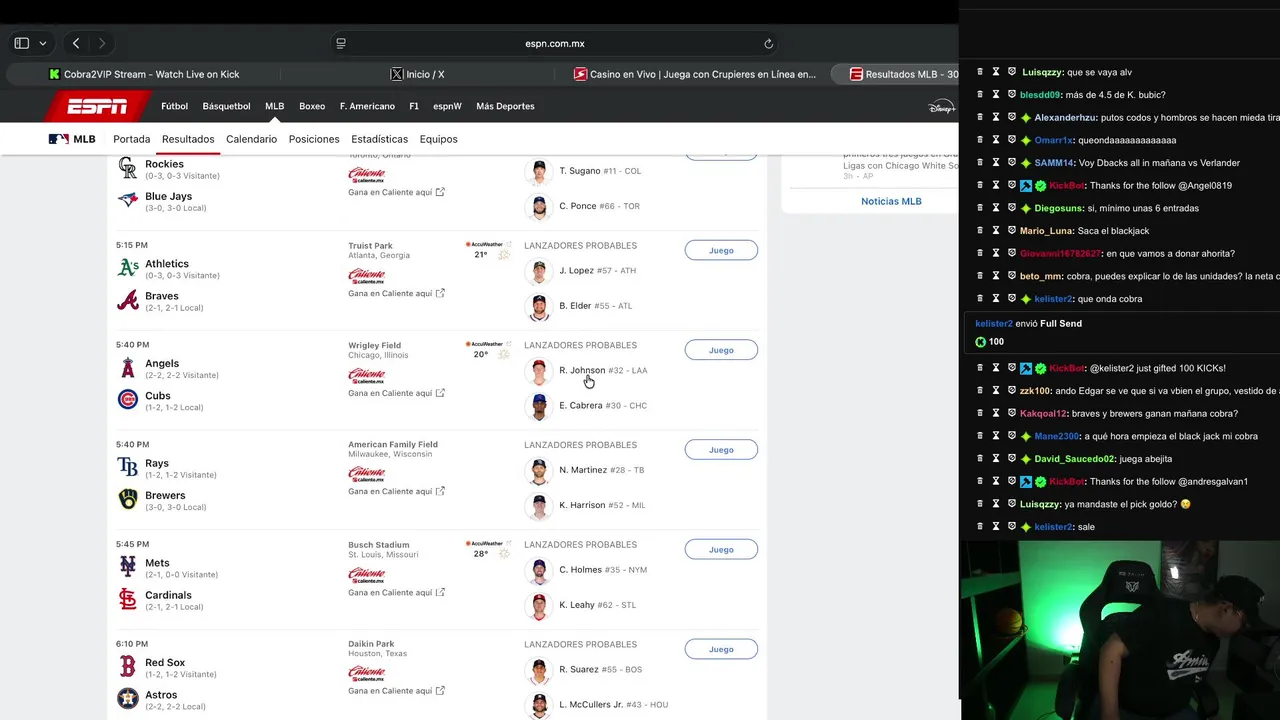Switch to the Cobra2VIP Stream Kick tab
This screenshot has height=720, width=1280.
click(145, 74)
